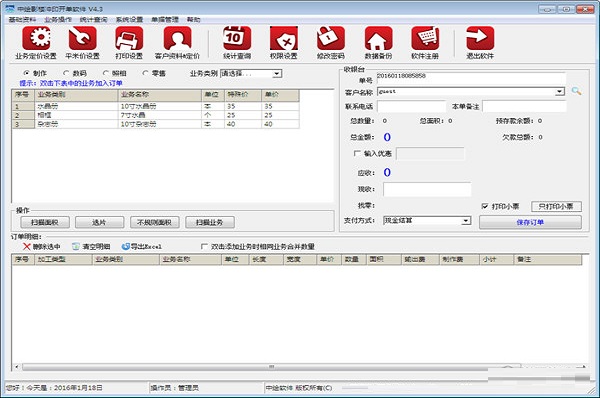Expand 支付方式 dropdown
The height and width of the screenshot is (398, 600).
point(466,220)
